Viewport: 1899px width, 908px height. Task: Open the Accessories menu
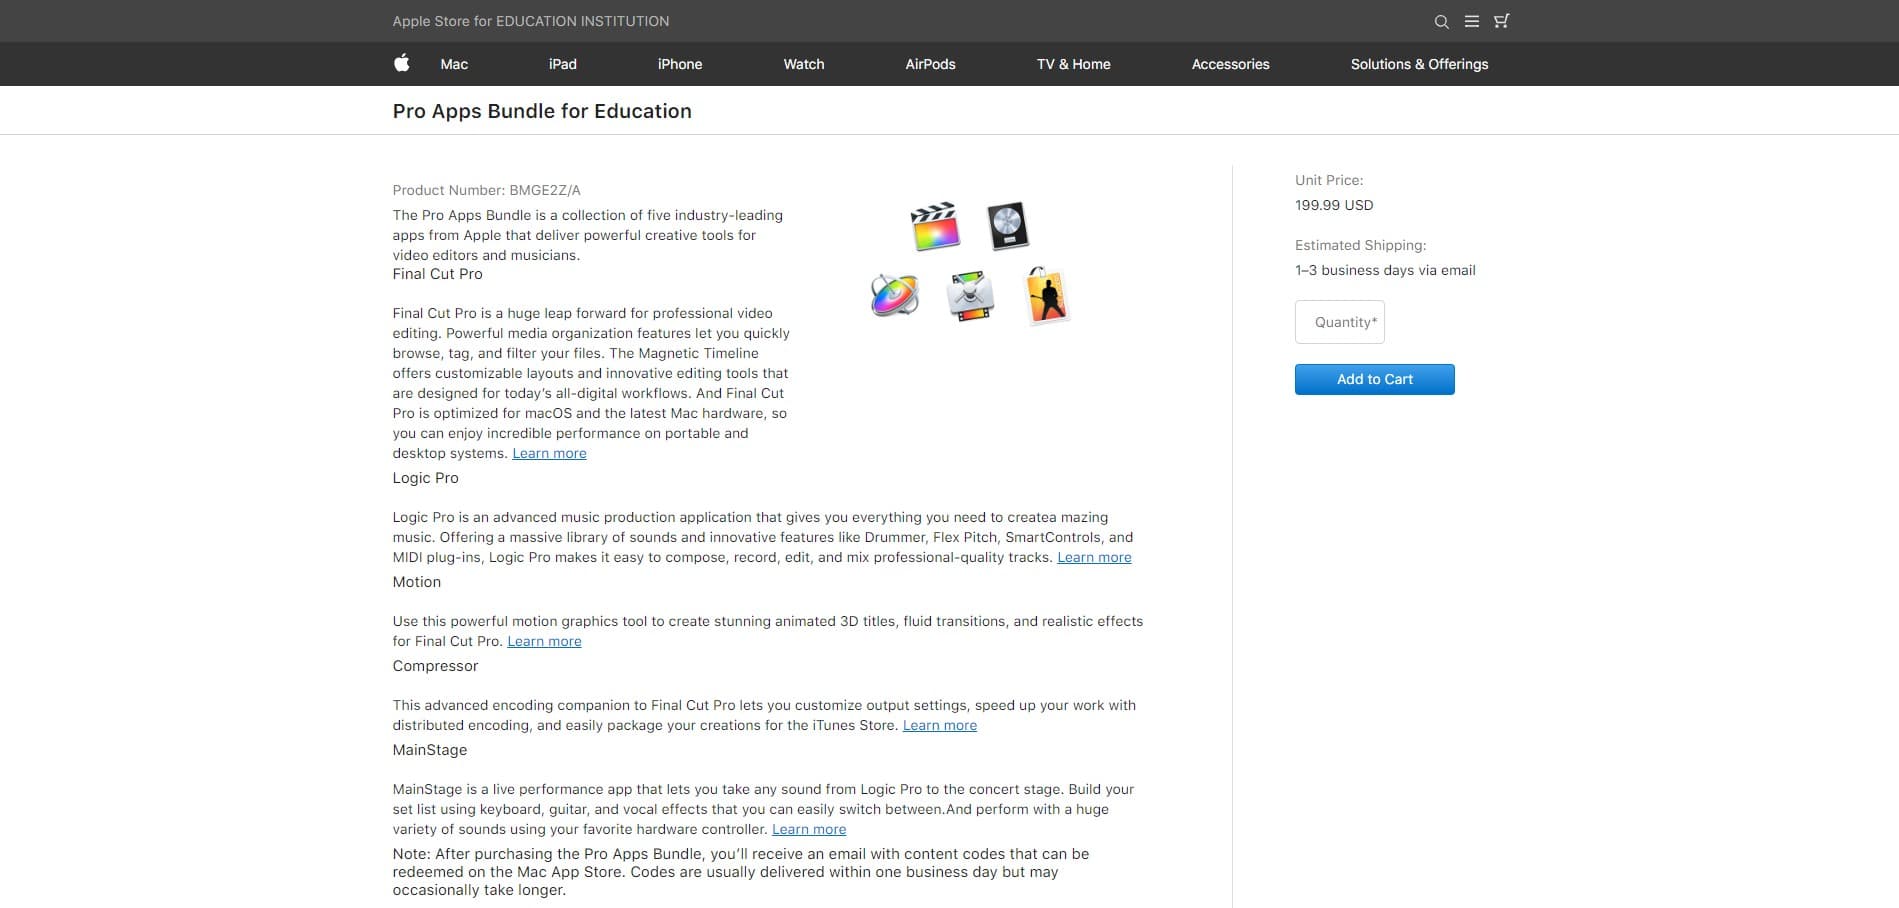coord(1230,64)
